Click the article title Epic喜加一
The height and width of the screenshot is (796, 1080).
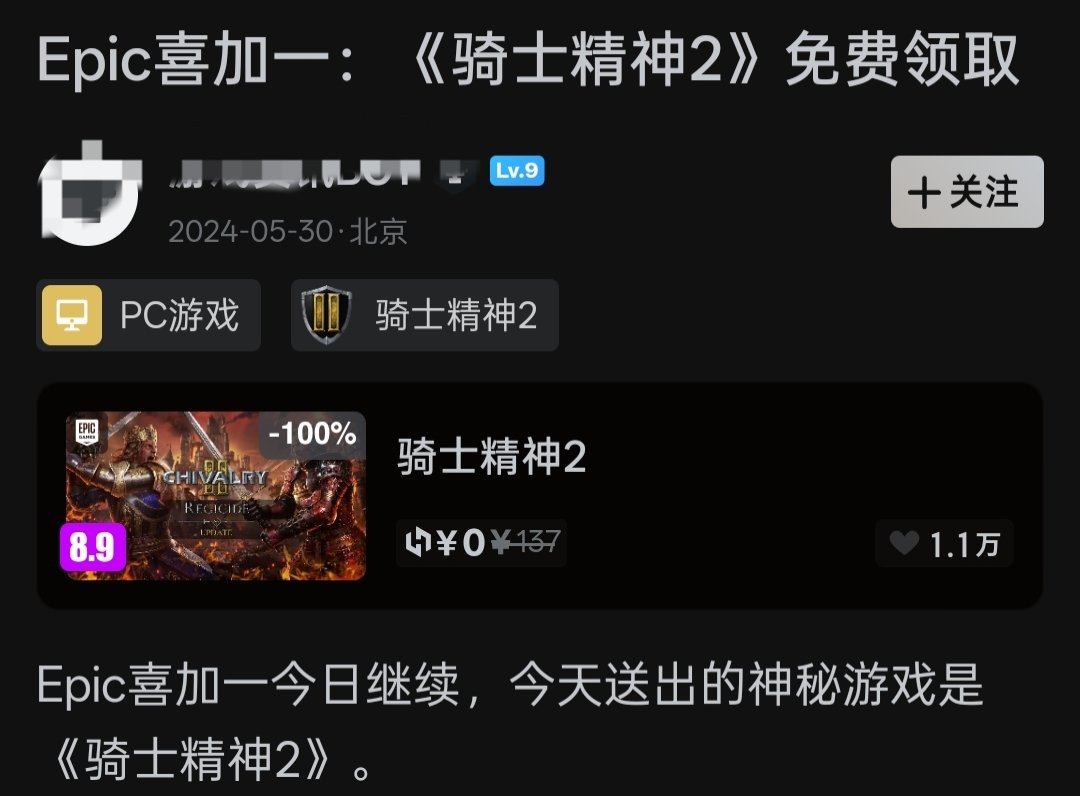point(528,61)
